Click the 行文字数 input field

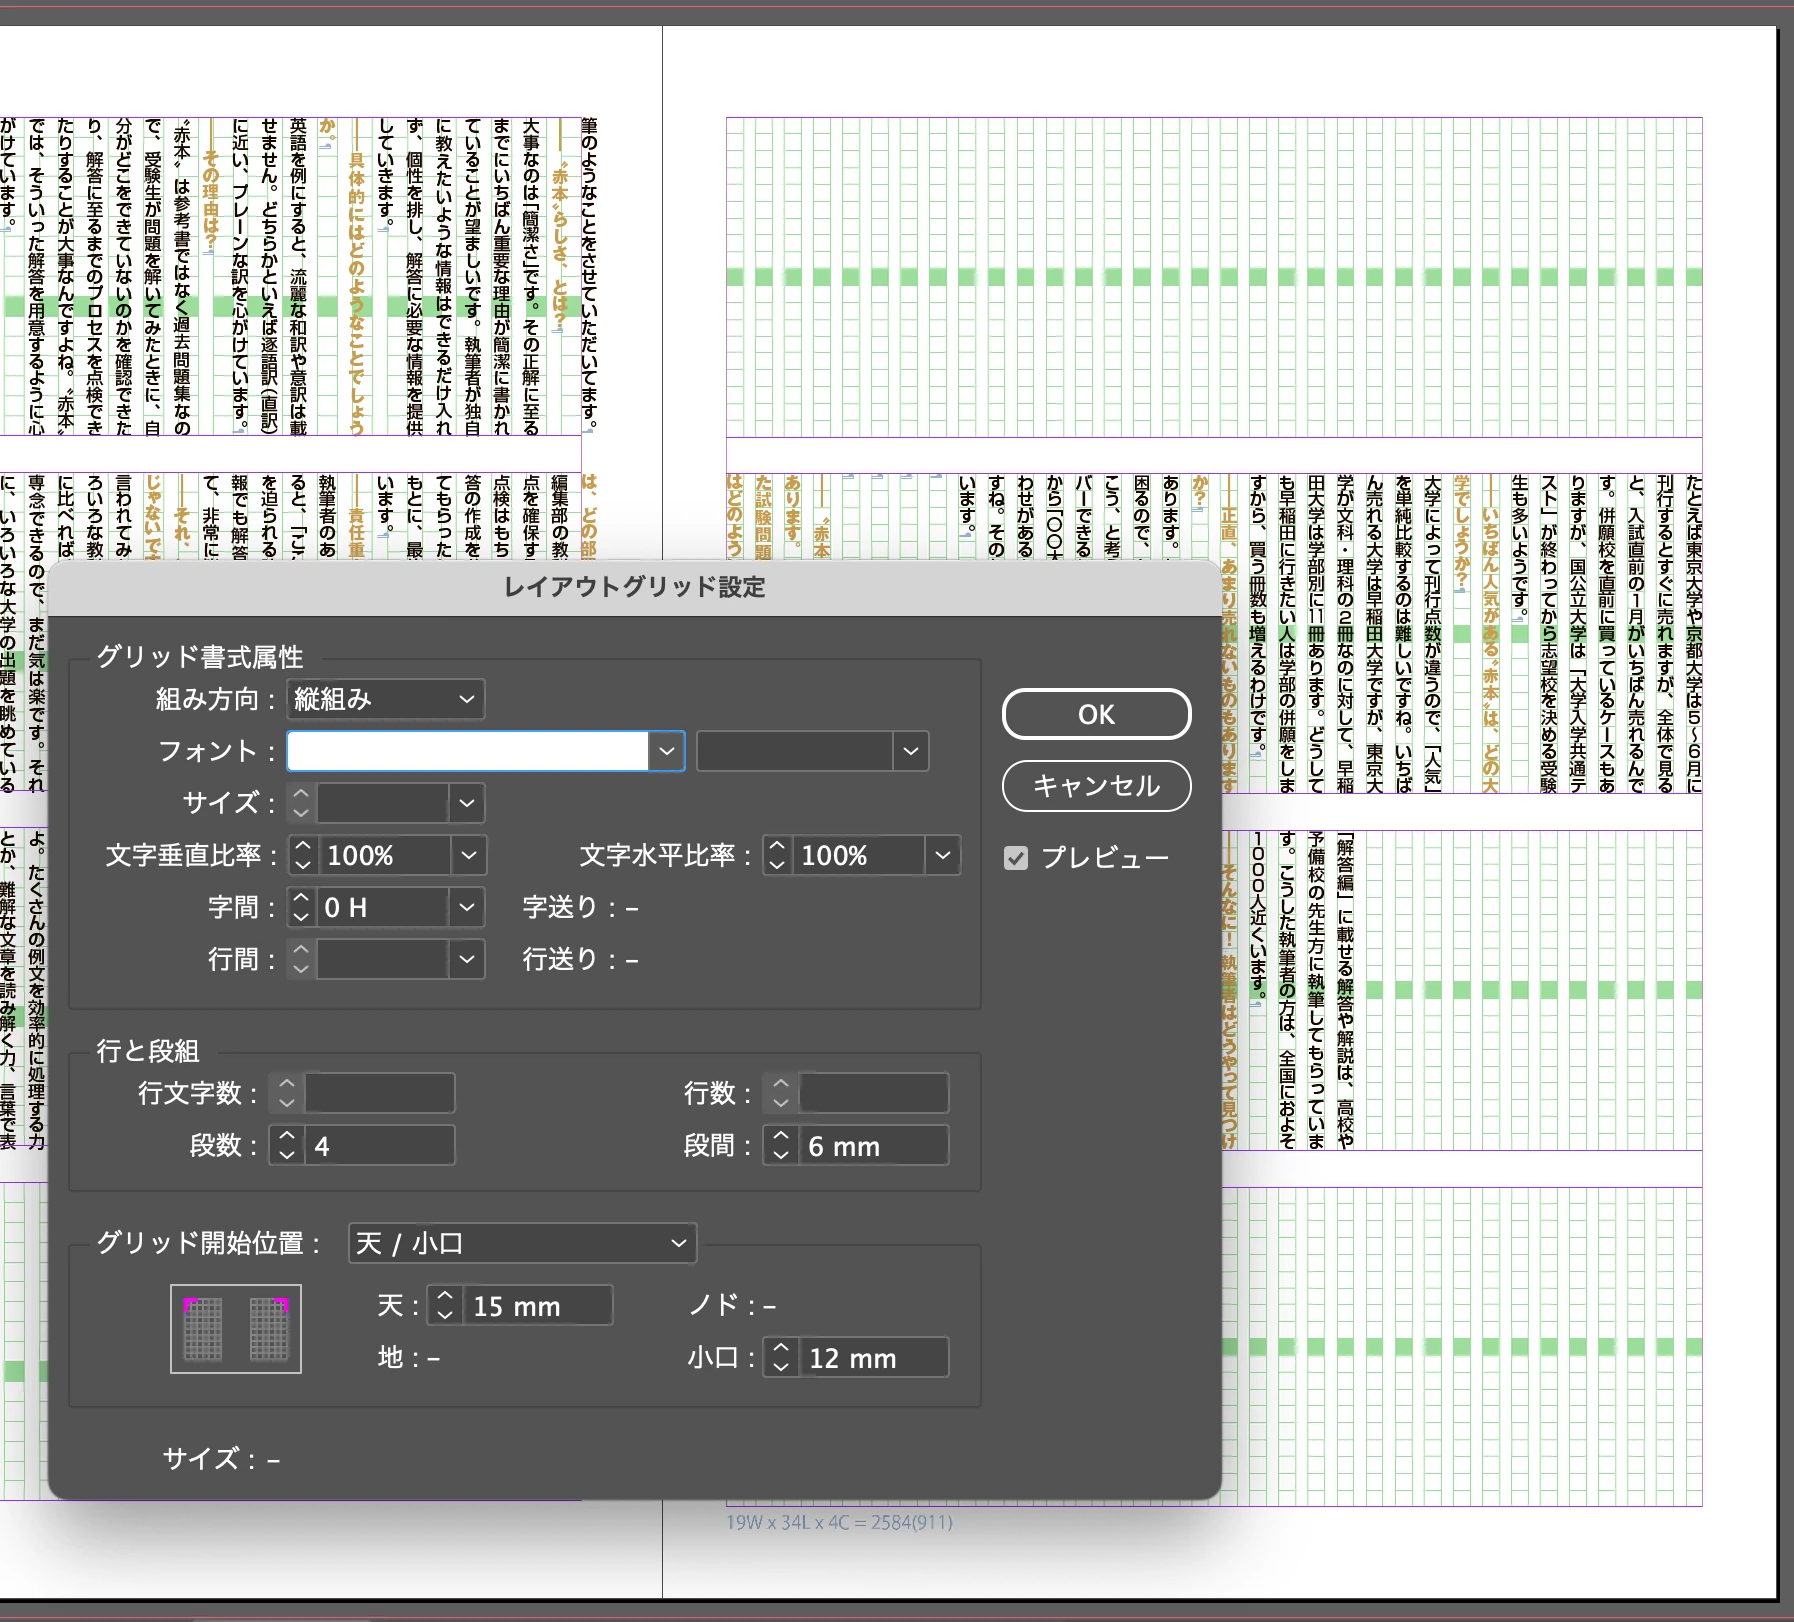pos(379,1093)
